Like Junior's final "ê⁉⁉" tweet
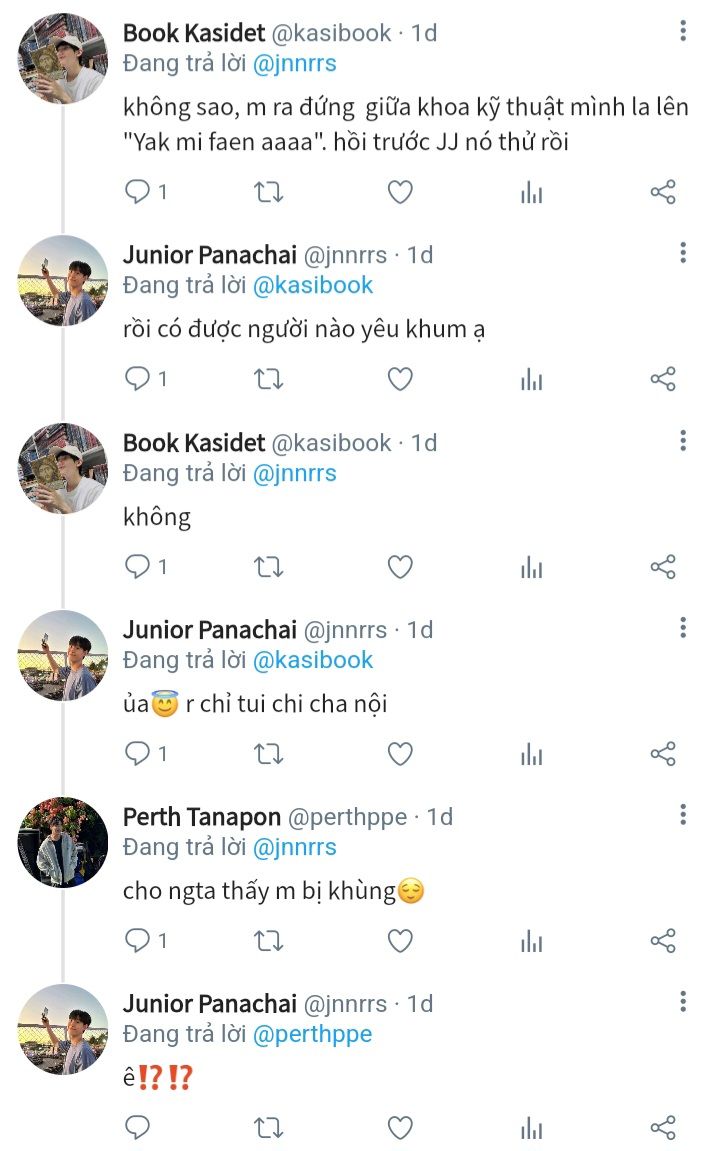 (400, 1128)
